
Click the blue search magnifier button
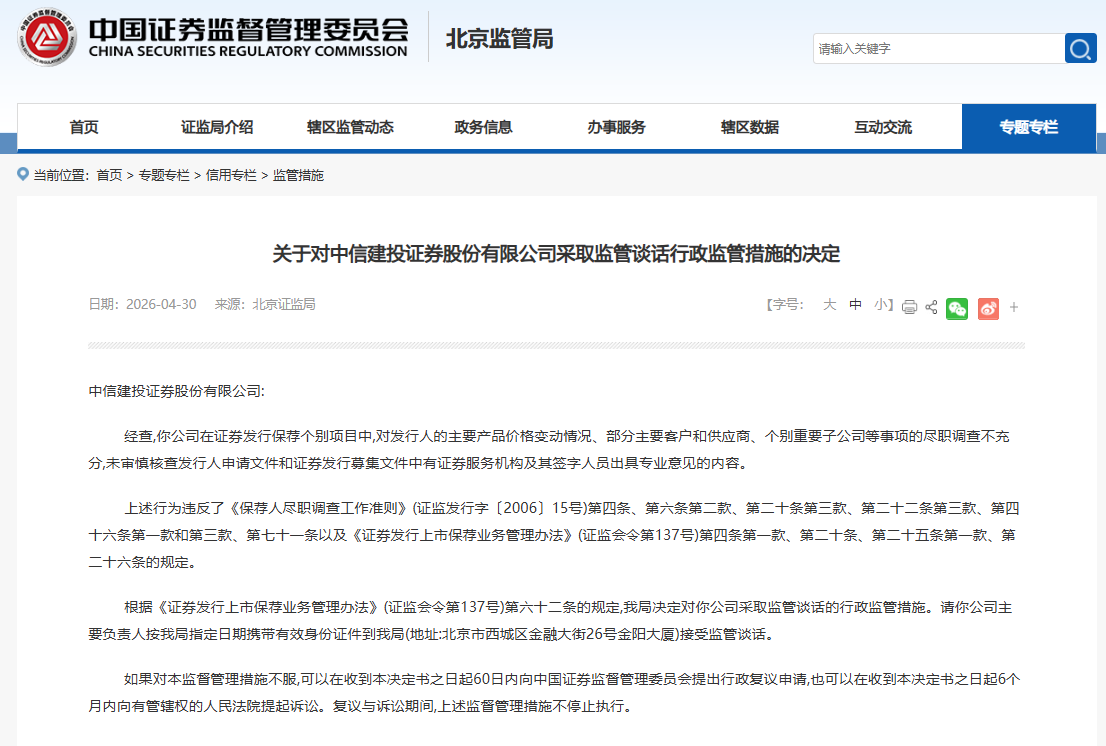(x=1080, y=49)
